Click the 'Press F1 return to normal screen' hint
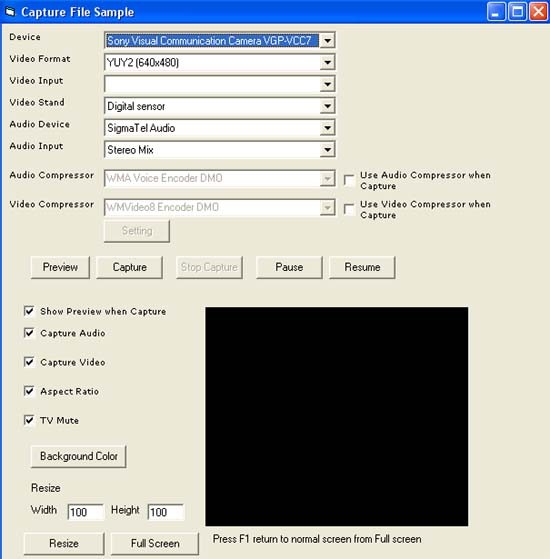Image resolution: width=550 pixels, height=559 pixels. [317, 539]
